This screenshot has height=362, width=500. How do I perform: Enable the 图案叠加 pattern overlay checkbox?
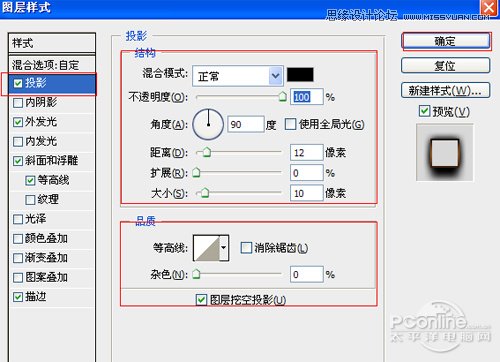(18, 278)
